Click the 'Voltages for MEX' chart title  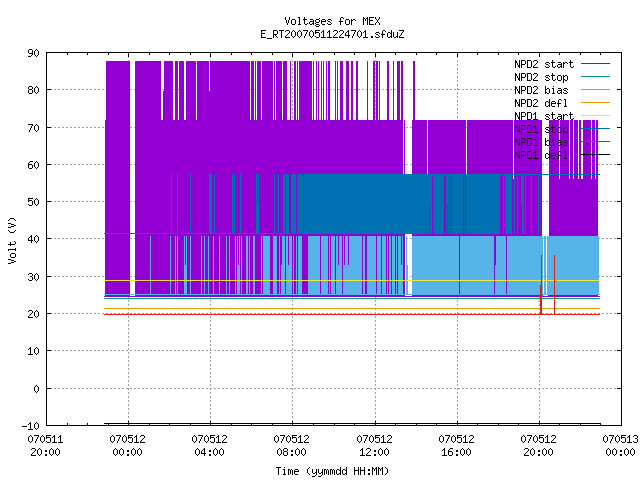[x=332, y=21]
